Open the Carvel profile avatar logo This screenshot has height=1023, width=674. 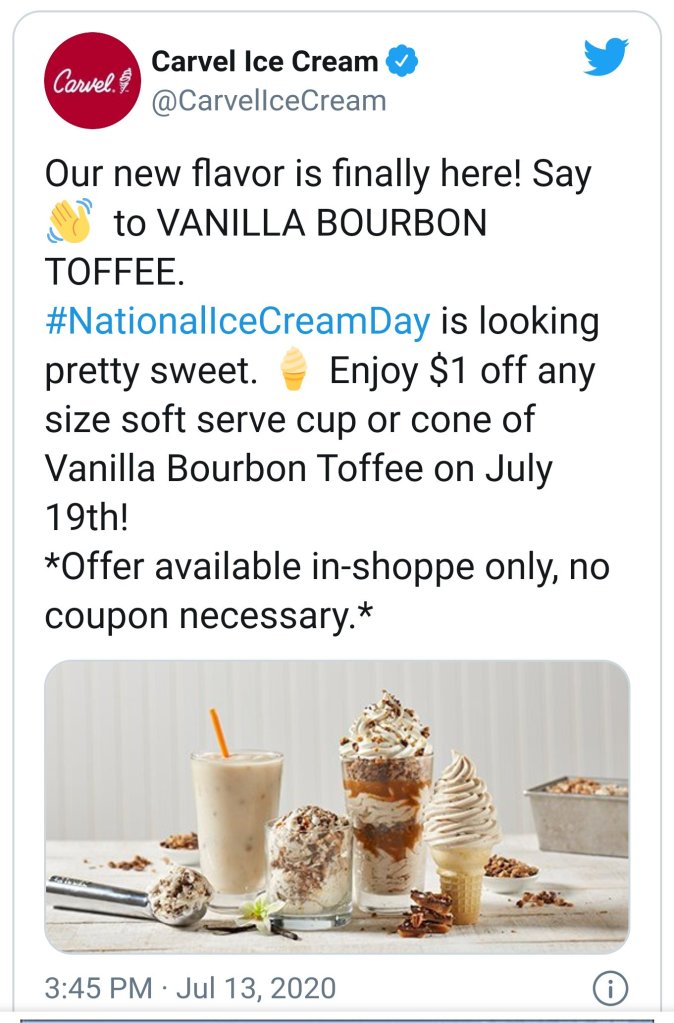point(91,80)
